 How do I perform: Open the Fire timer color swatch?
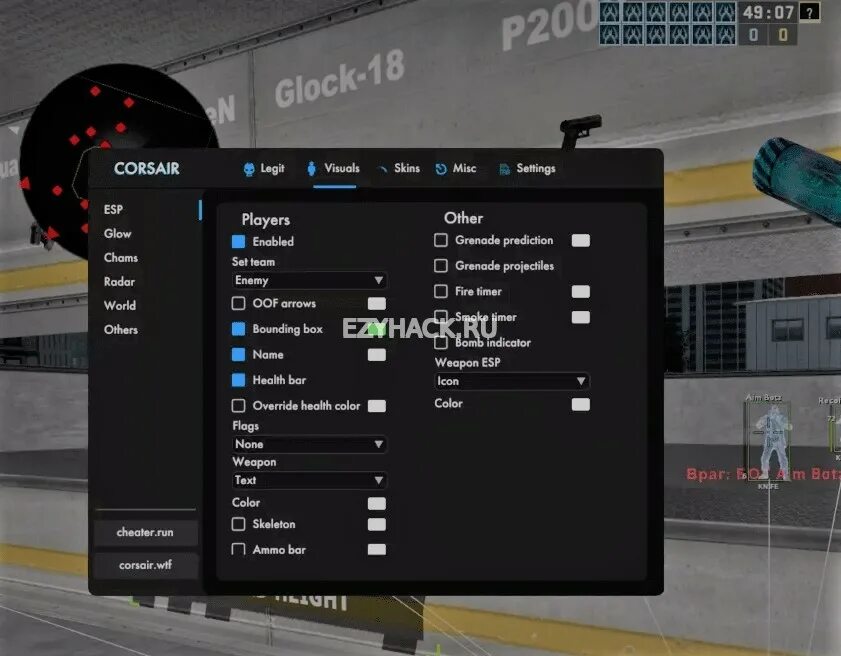(580, 291)
